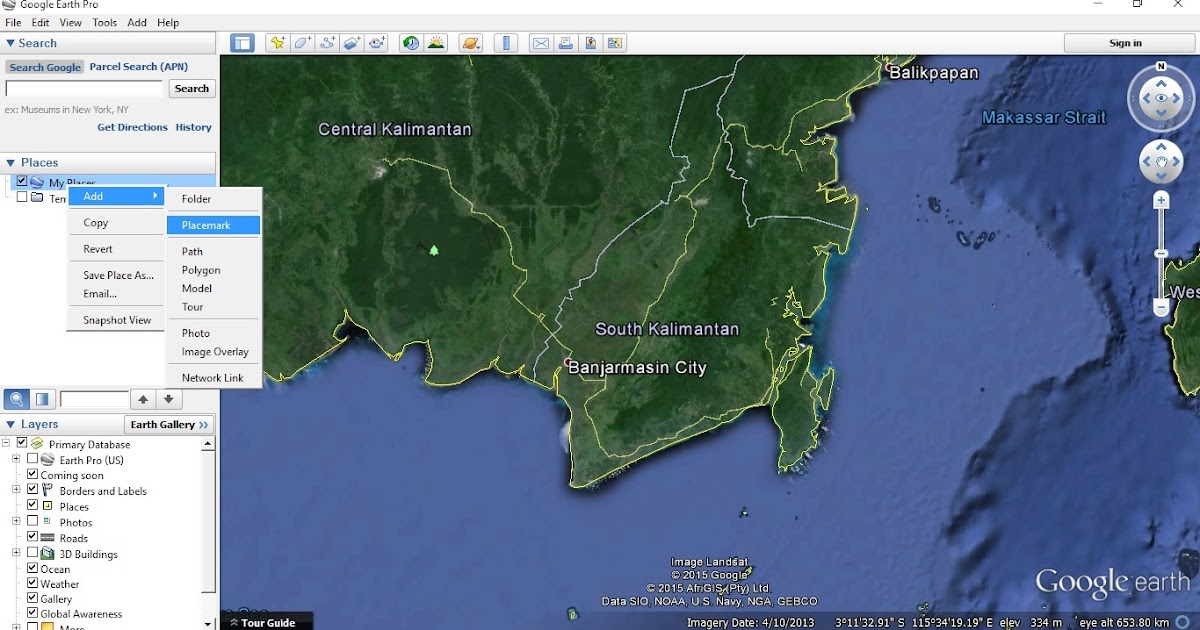Enable the 3D Buildings layer checkbox
This screenshot has height=630, width=1200.
tap(32, 553)
